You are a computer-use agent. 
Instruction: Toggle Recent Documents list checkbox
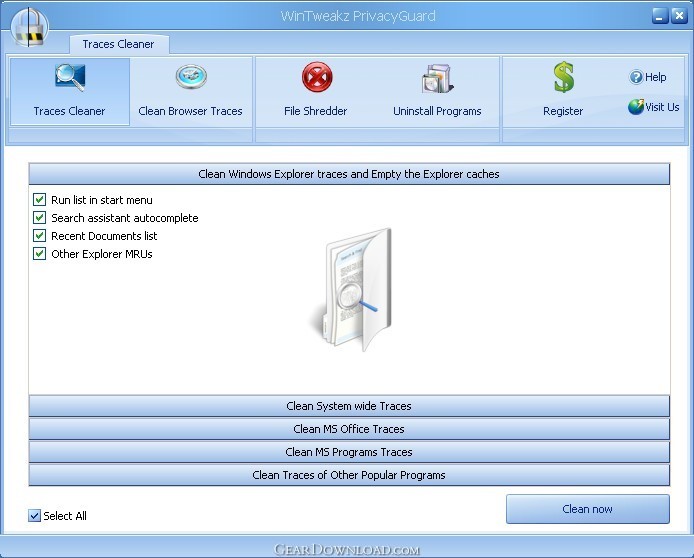tap(39, 235)
